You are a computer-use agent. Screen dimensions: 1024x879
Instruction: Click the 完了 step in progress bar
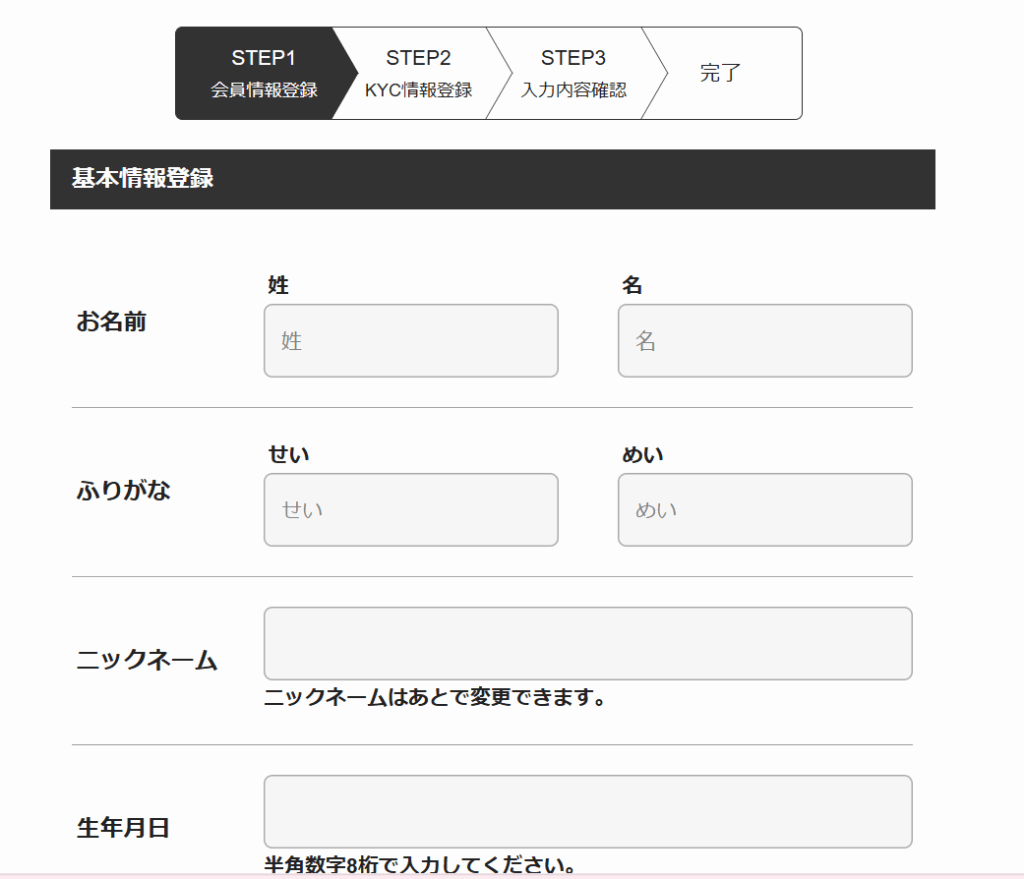(x=720, y=73)
